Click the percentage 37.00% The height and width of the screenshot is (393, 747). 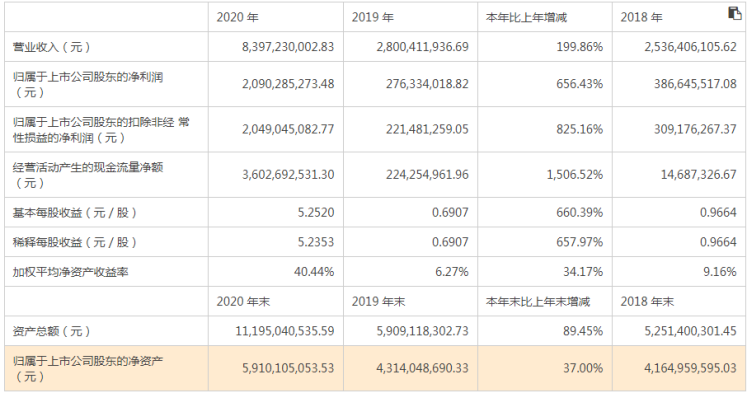pyautogui.click(x=583, y=368)
